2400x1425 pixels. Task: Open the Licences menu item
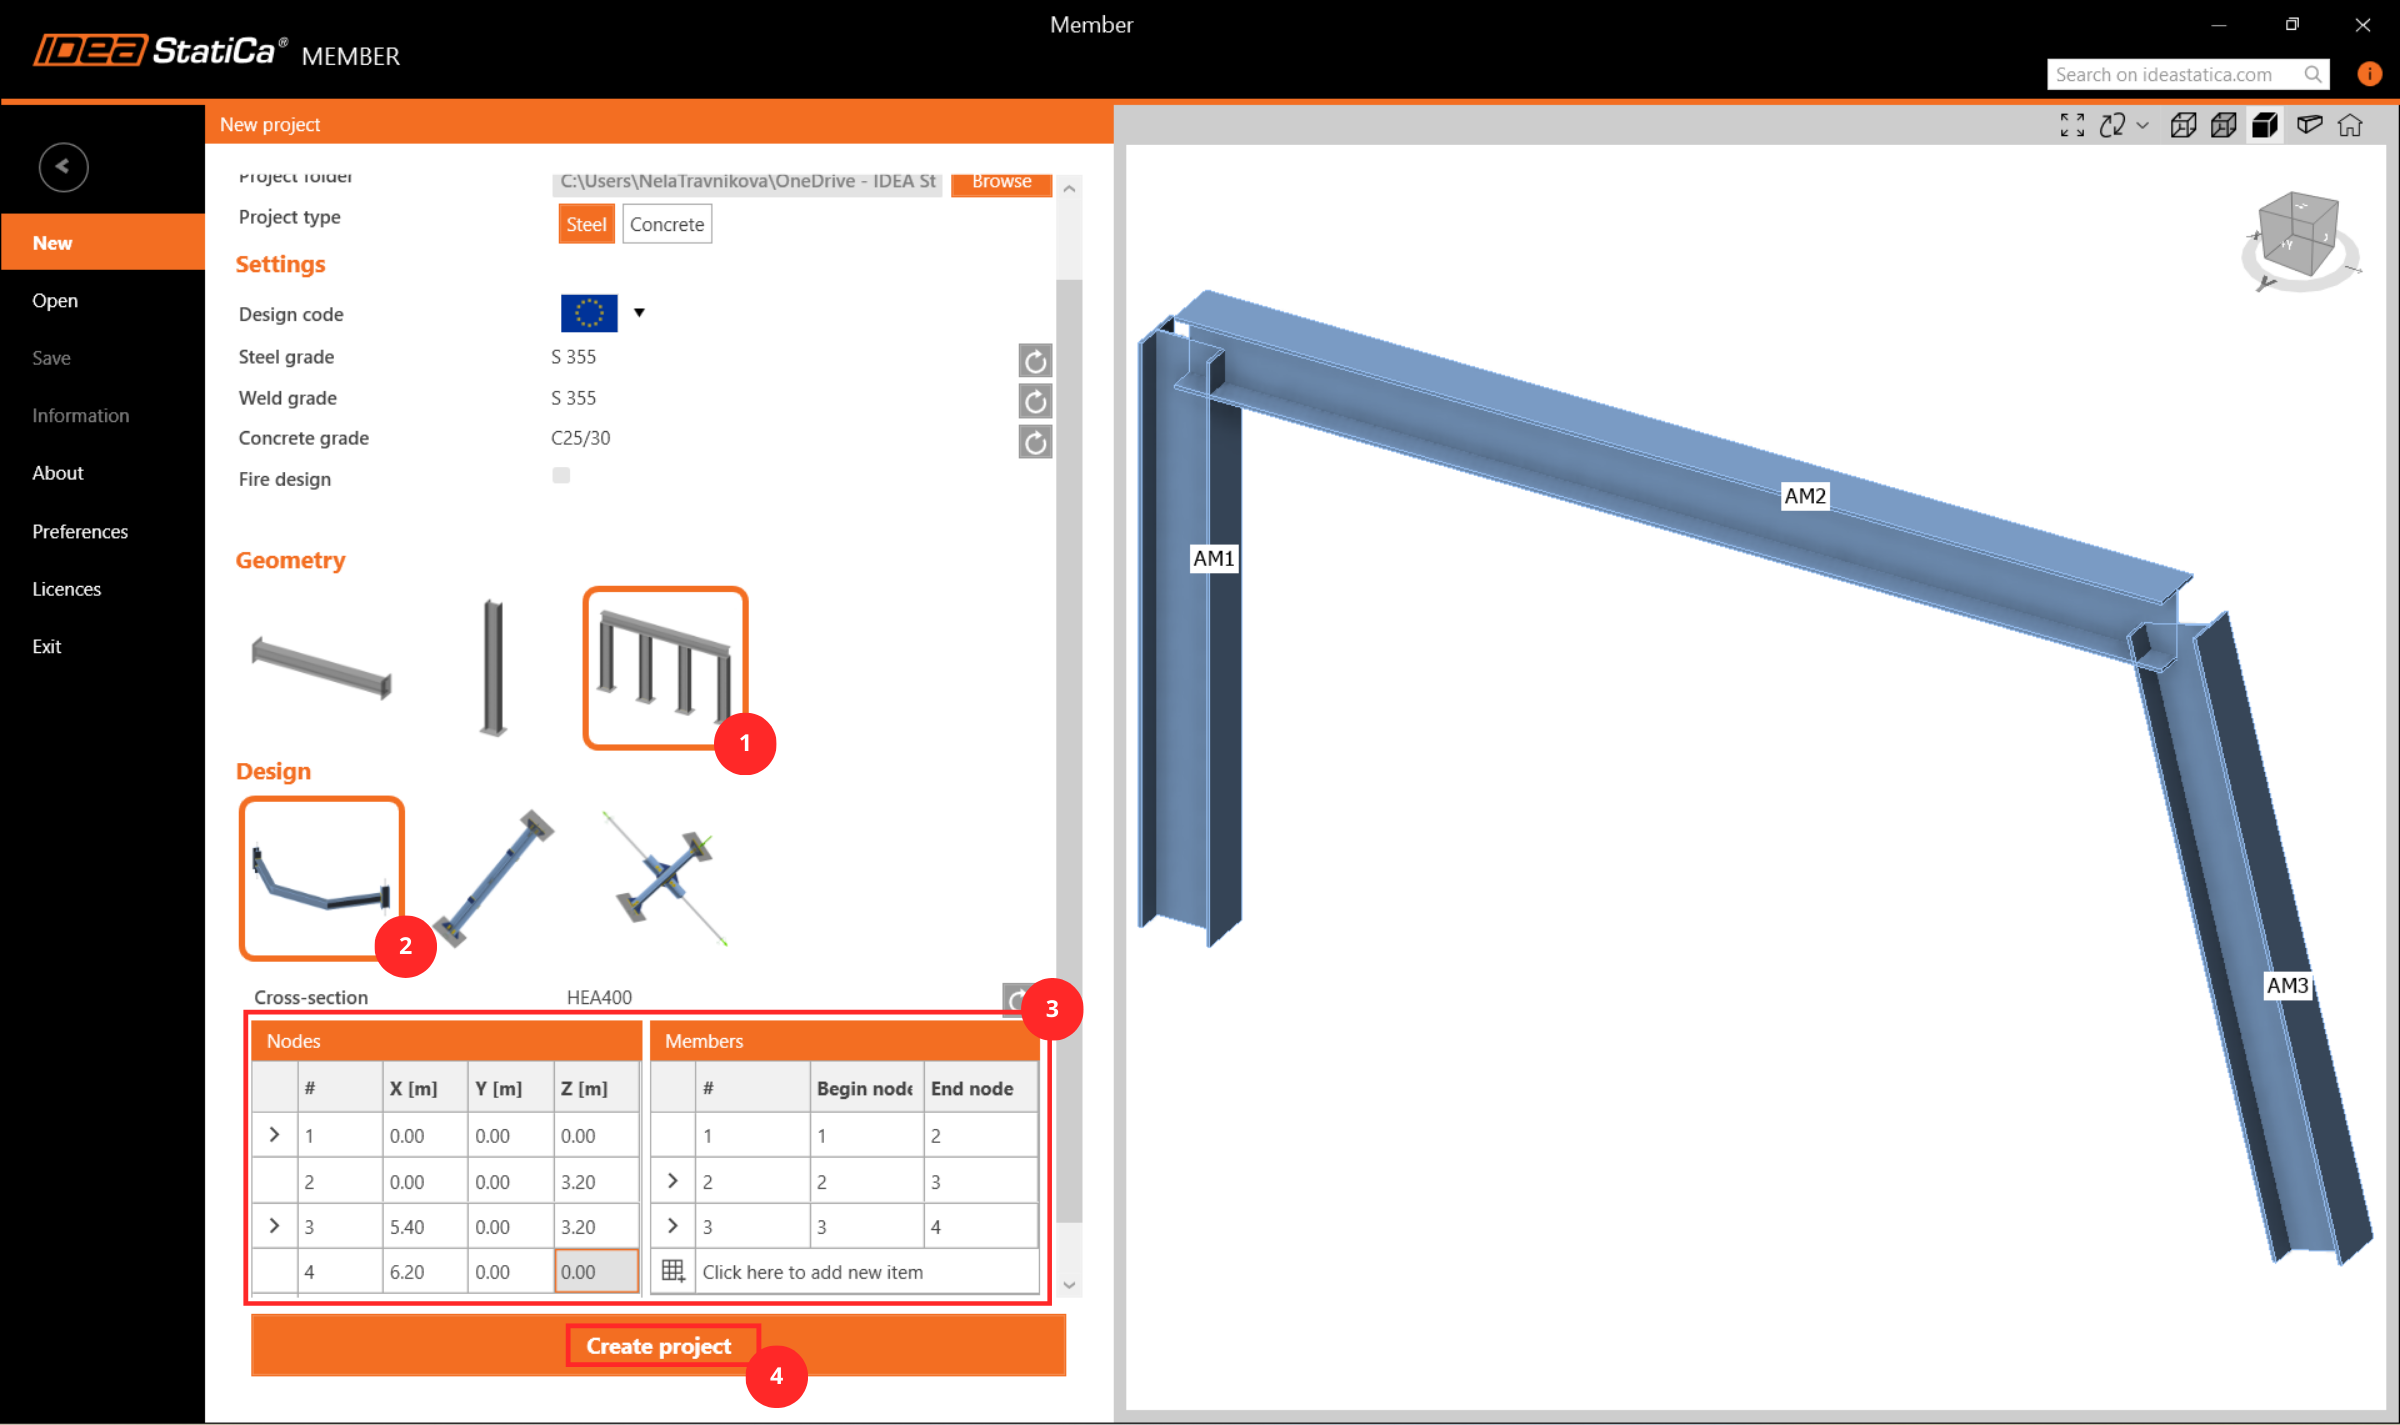(x=66, y=589)
